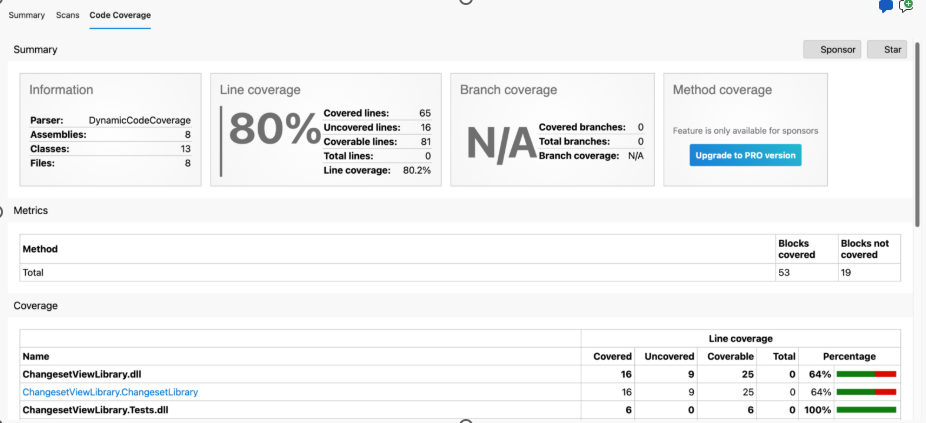Switch to the Summary tab
This screenshot has height=423, width=926.
coord(27,16)
